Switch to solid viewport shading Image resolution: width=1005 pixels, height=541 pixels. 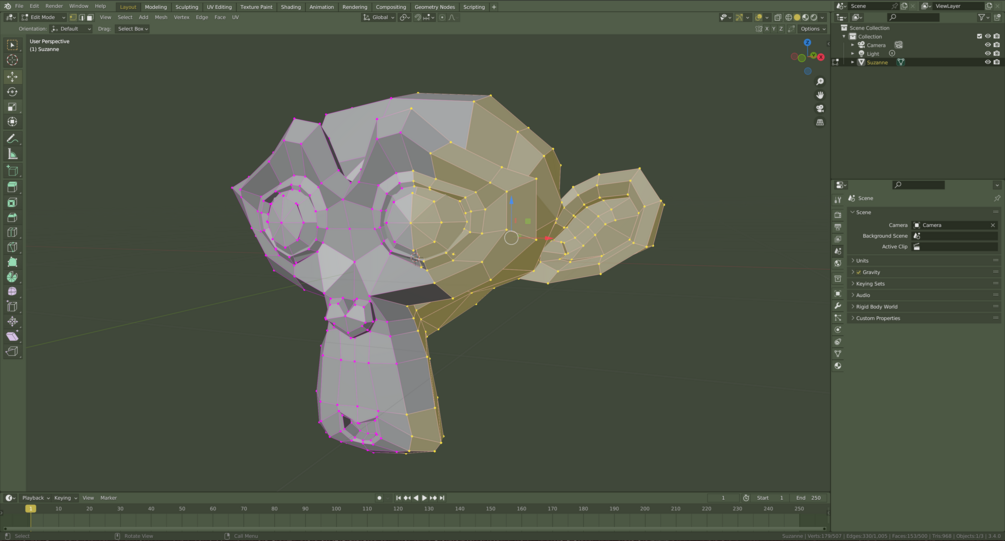point(797,17)
